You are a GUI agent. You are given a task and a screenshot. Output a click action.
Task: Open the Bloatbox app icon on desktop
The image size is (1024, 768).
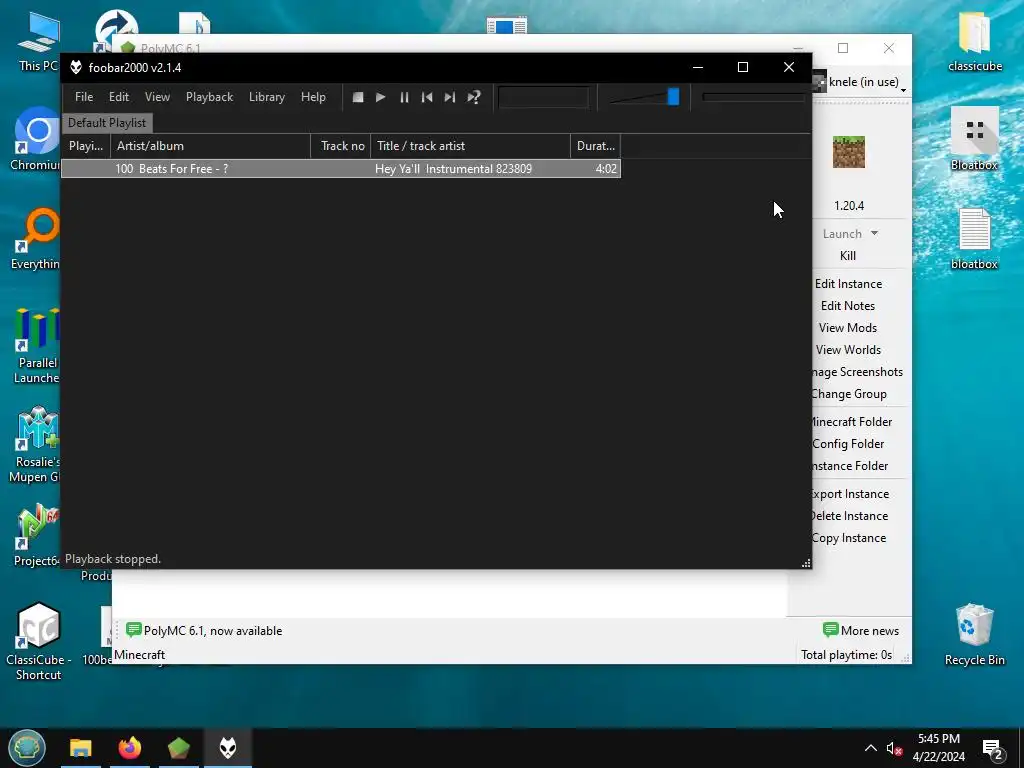pyautogui.click(x=974, y=138)
